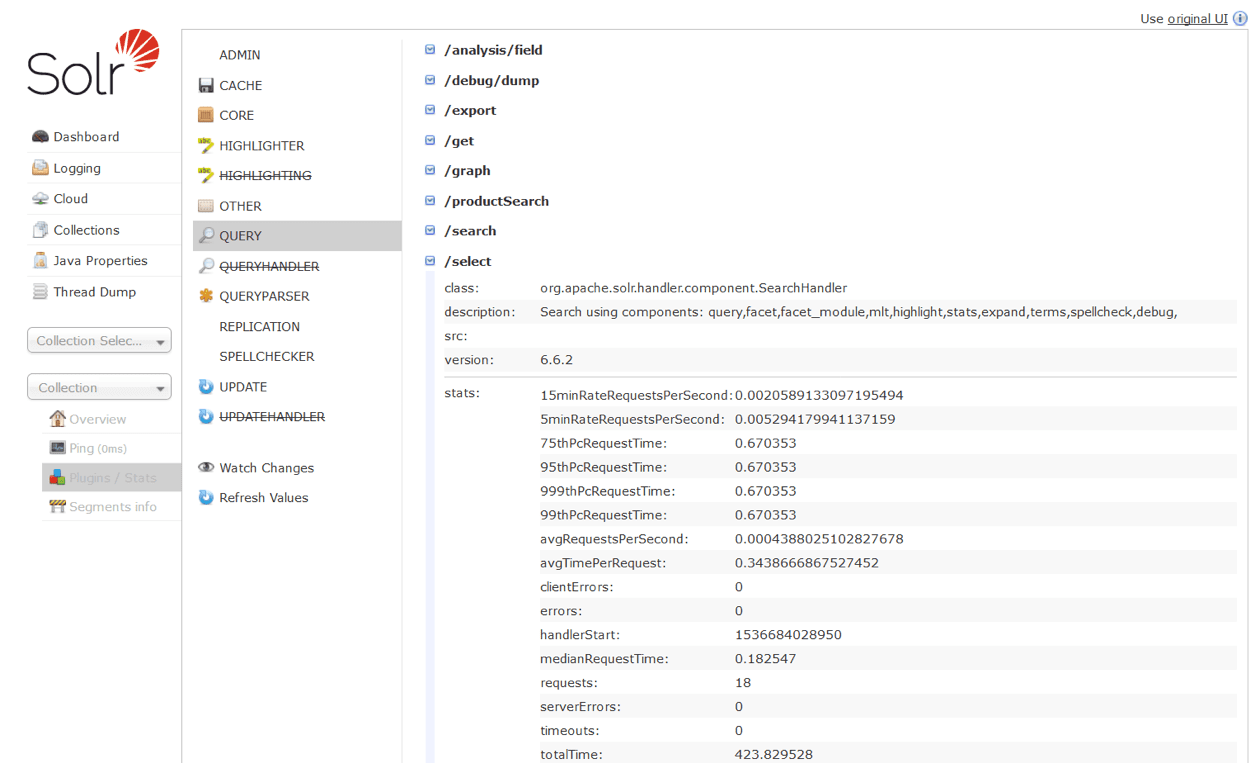Click the Solr logo
The image size is (1249, 763).
(94, 63)
